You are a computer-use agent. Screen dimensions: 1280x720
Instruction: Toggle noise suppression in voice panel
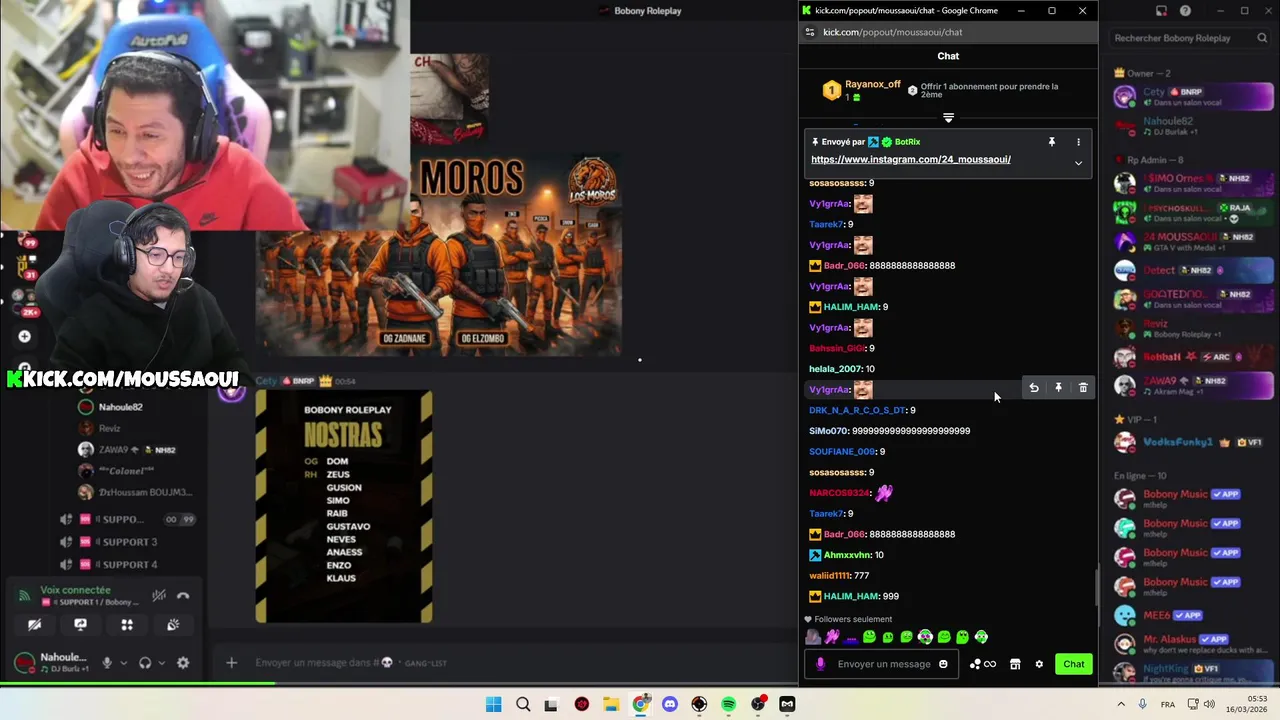158,596
